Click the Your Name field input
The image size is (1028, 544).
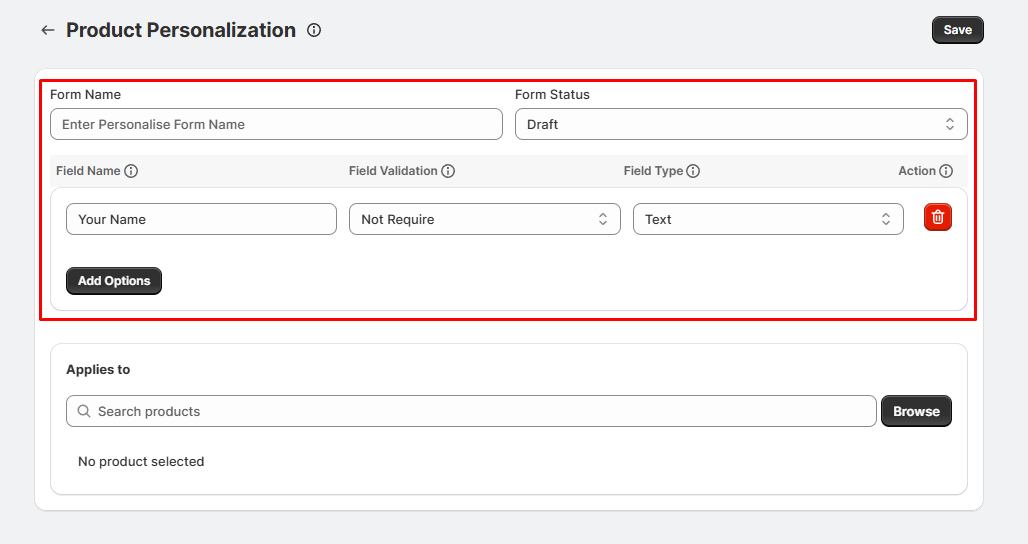click(x=201, y=219)
